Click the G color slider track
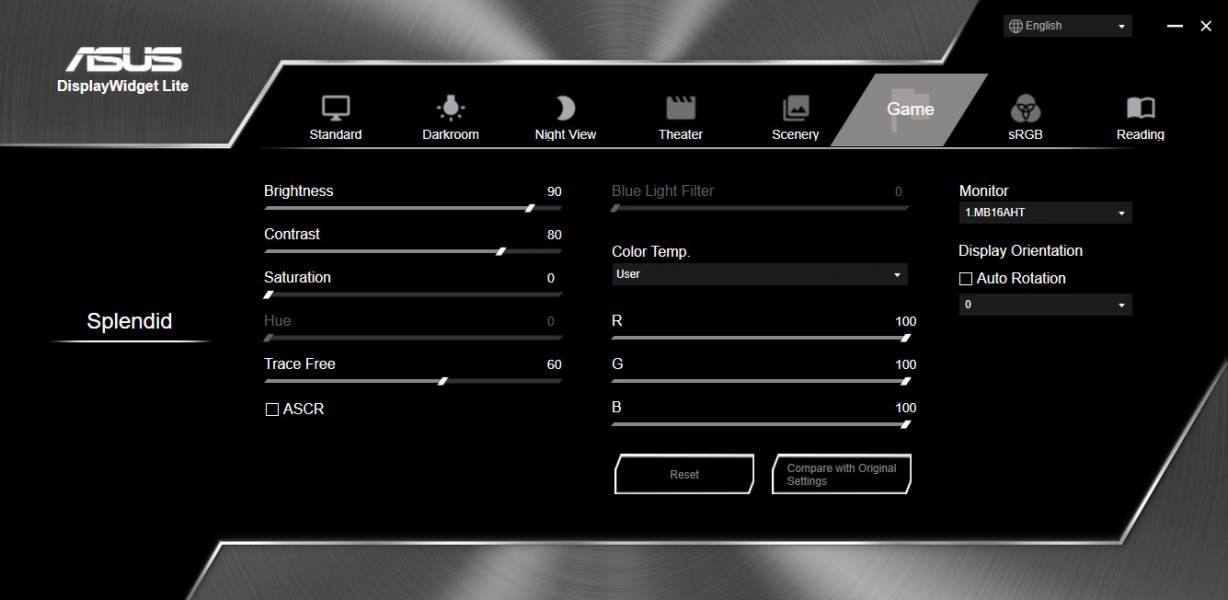The image size is (1228, 600). [x=761, y=380]
